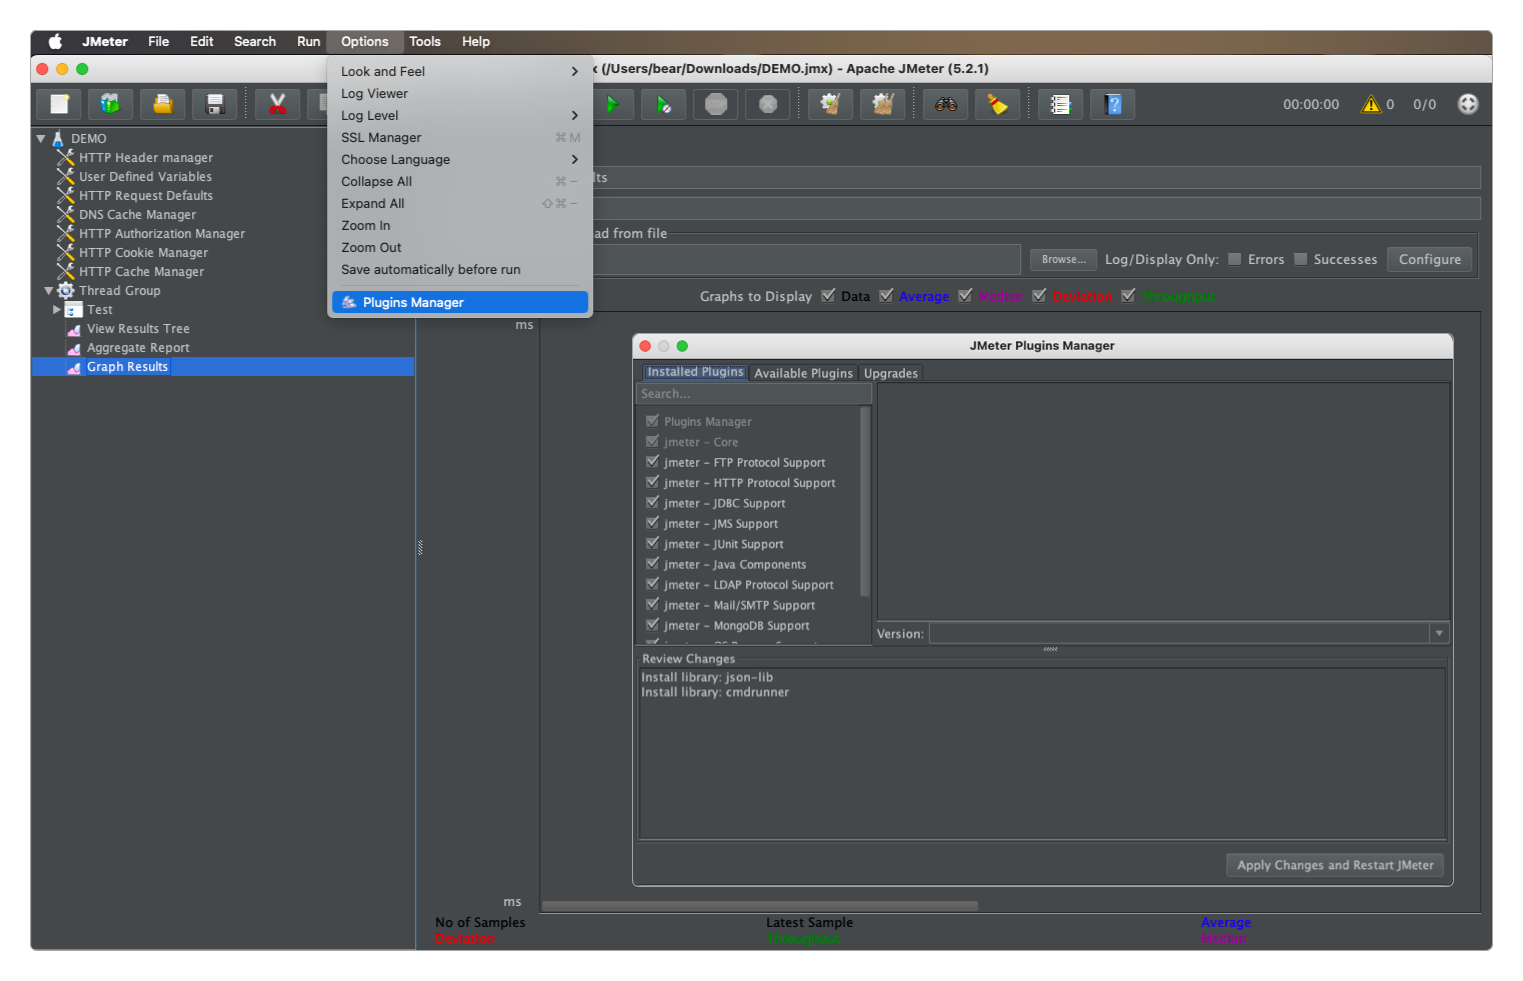
Task: Uncheck jmeter - FTP Protocol Support plugin
Action: [x=653, y=462]
